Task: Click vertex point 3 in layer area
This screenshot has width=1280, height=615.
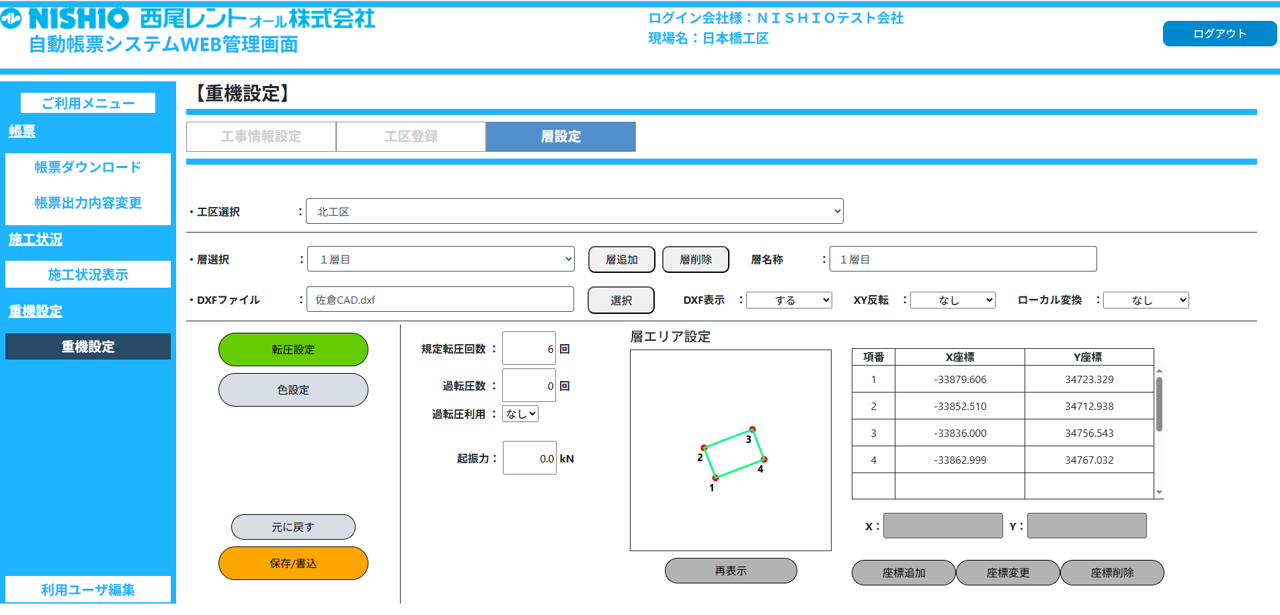Action: [x=753, y=429]
